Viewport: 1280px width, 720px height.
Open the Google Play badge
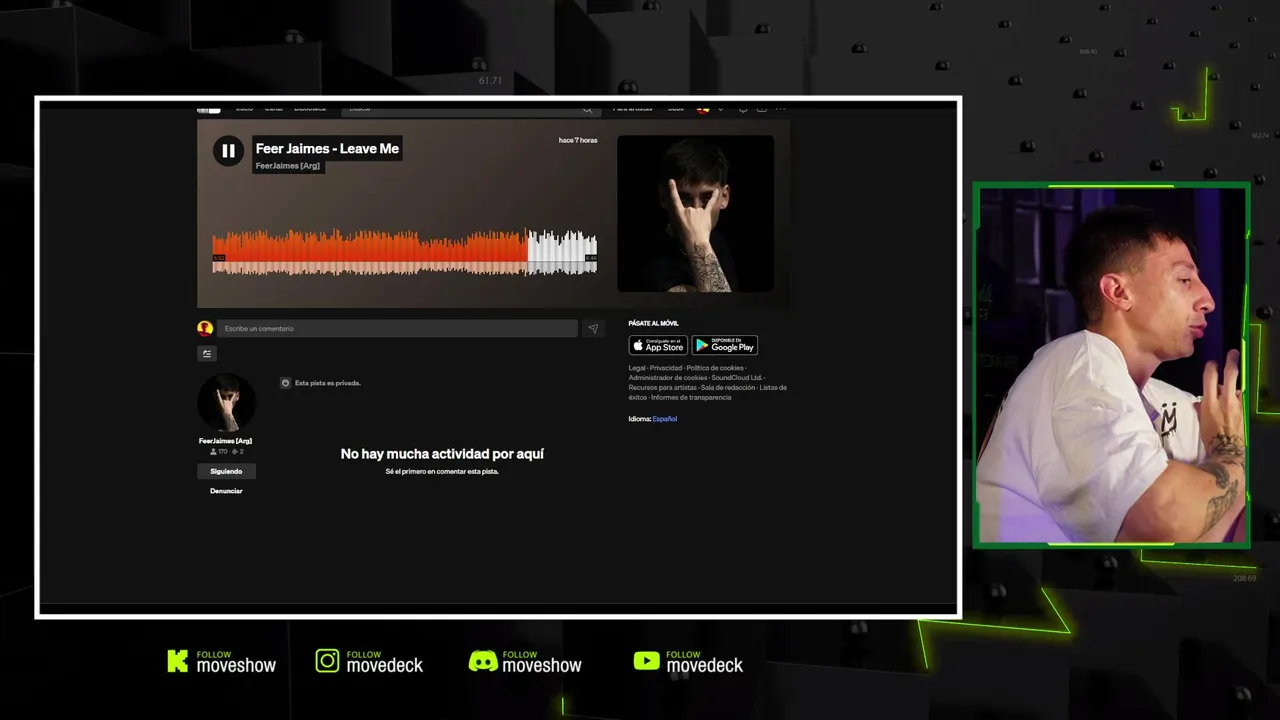[725, 345]
